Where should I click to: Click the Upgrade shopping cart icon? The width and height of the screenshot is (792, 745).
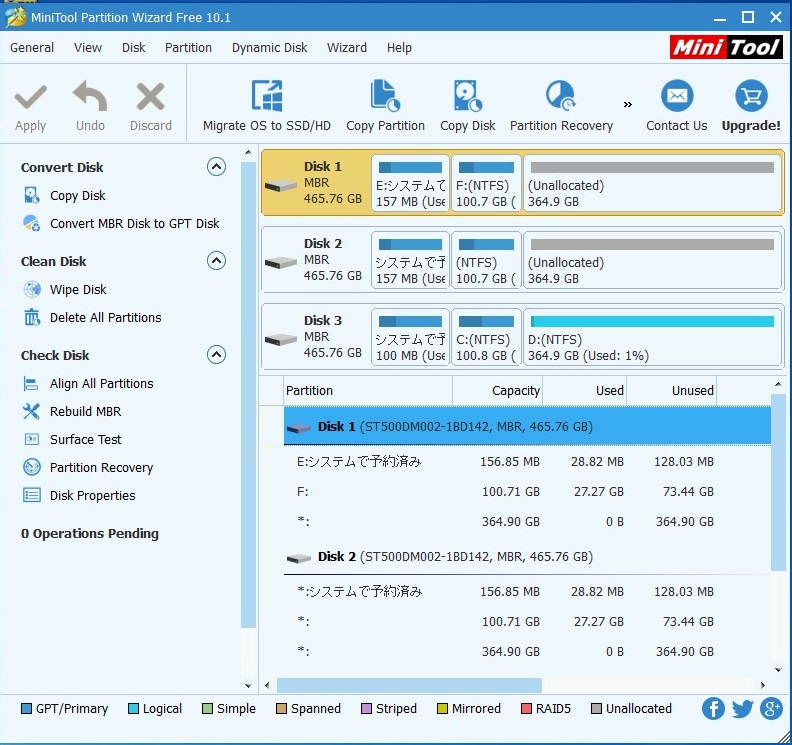751,95
